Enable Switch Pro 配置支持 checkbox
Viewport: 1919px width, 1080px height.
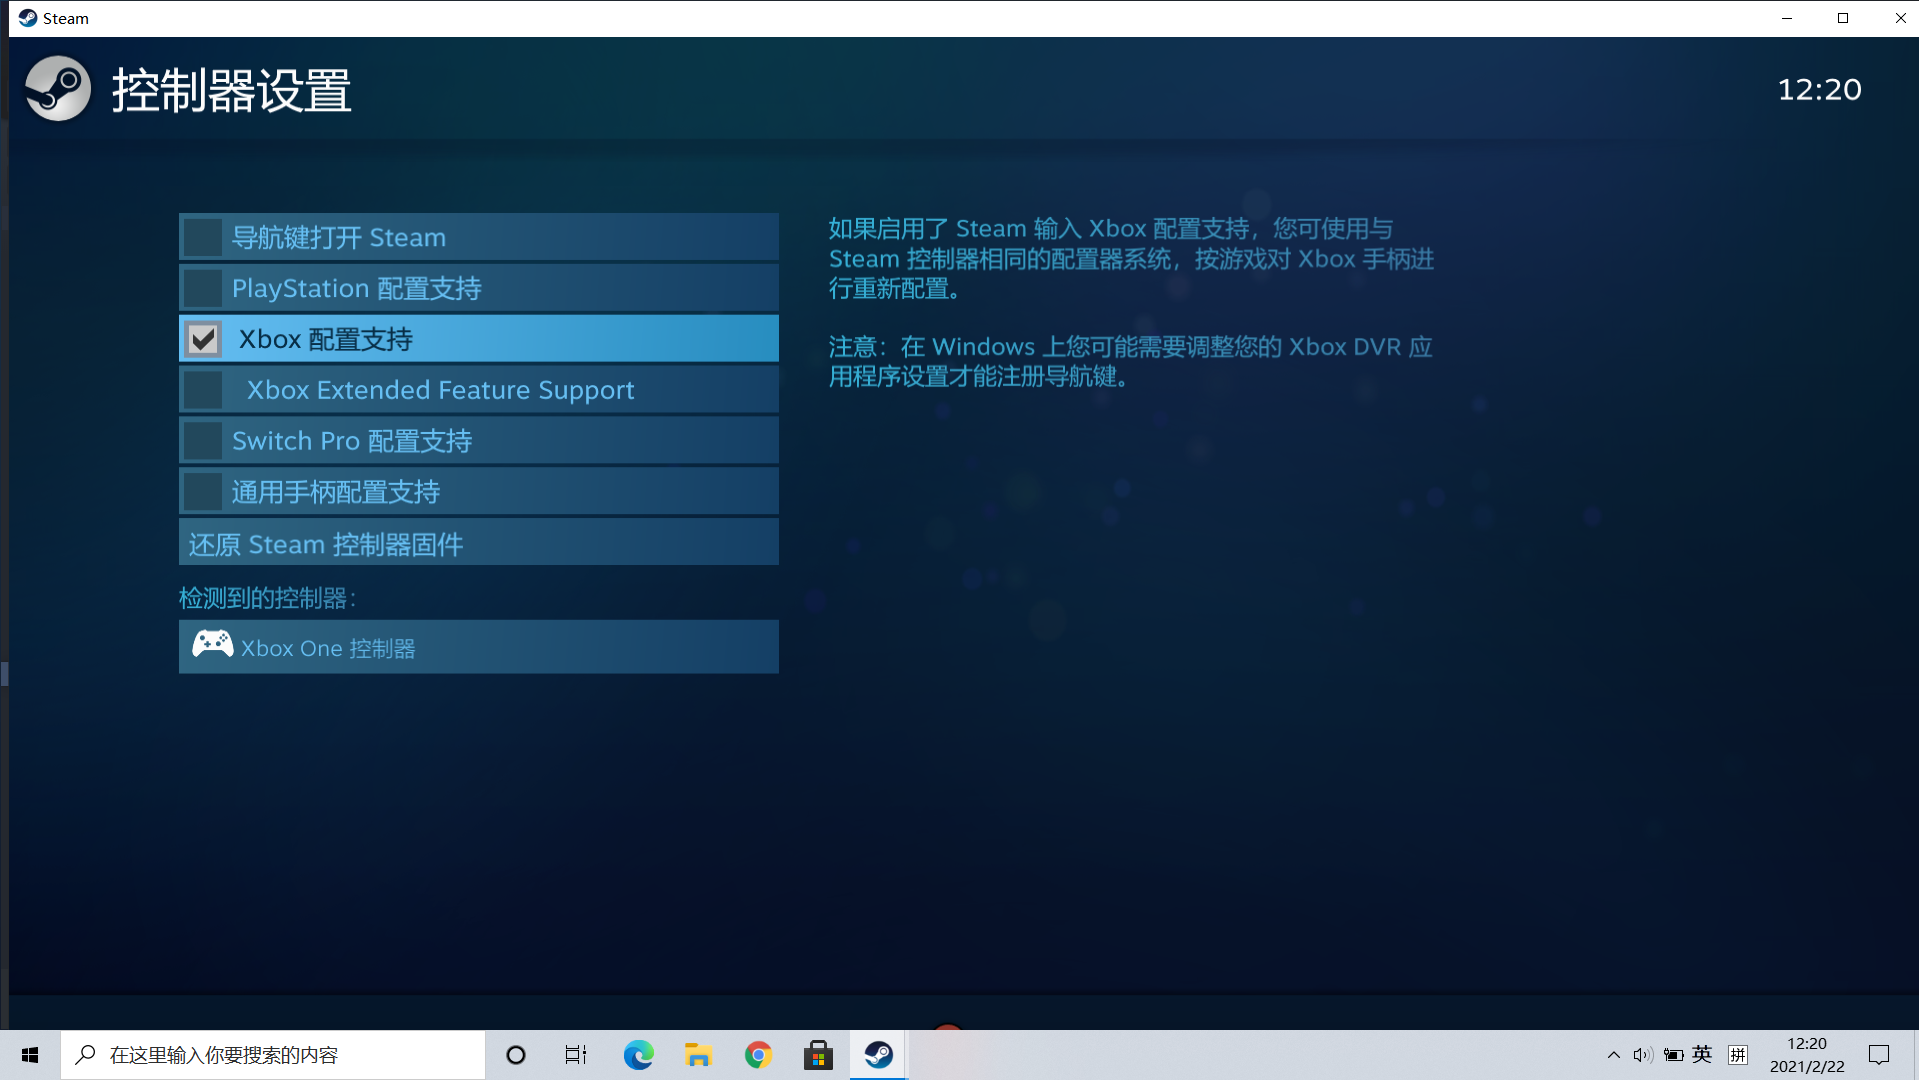[203, 441]
